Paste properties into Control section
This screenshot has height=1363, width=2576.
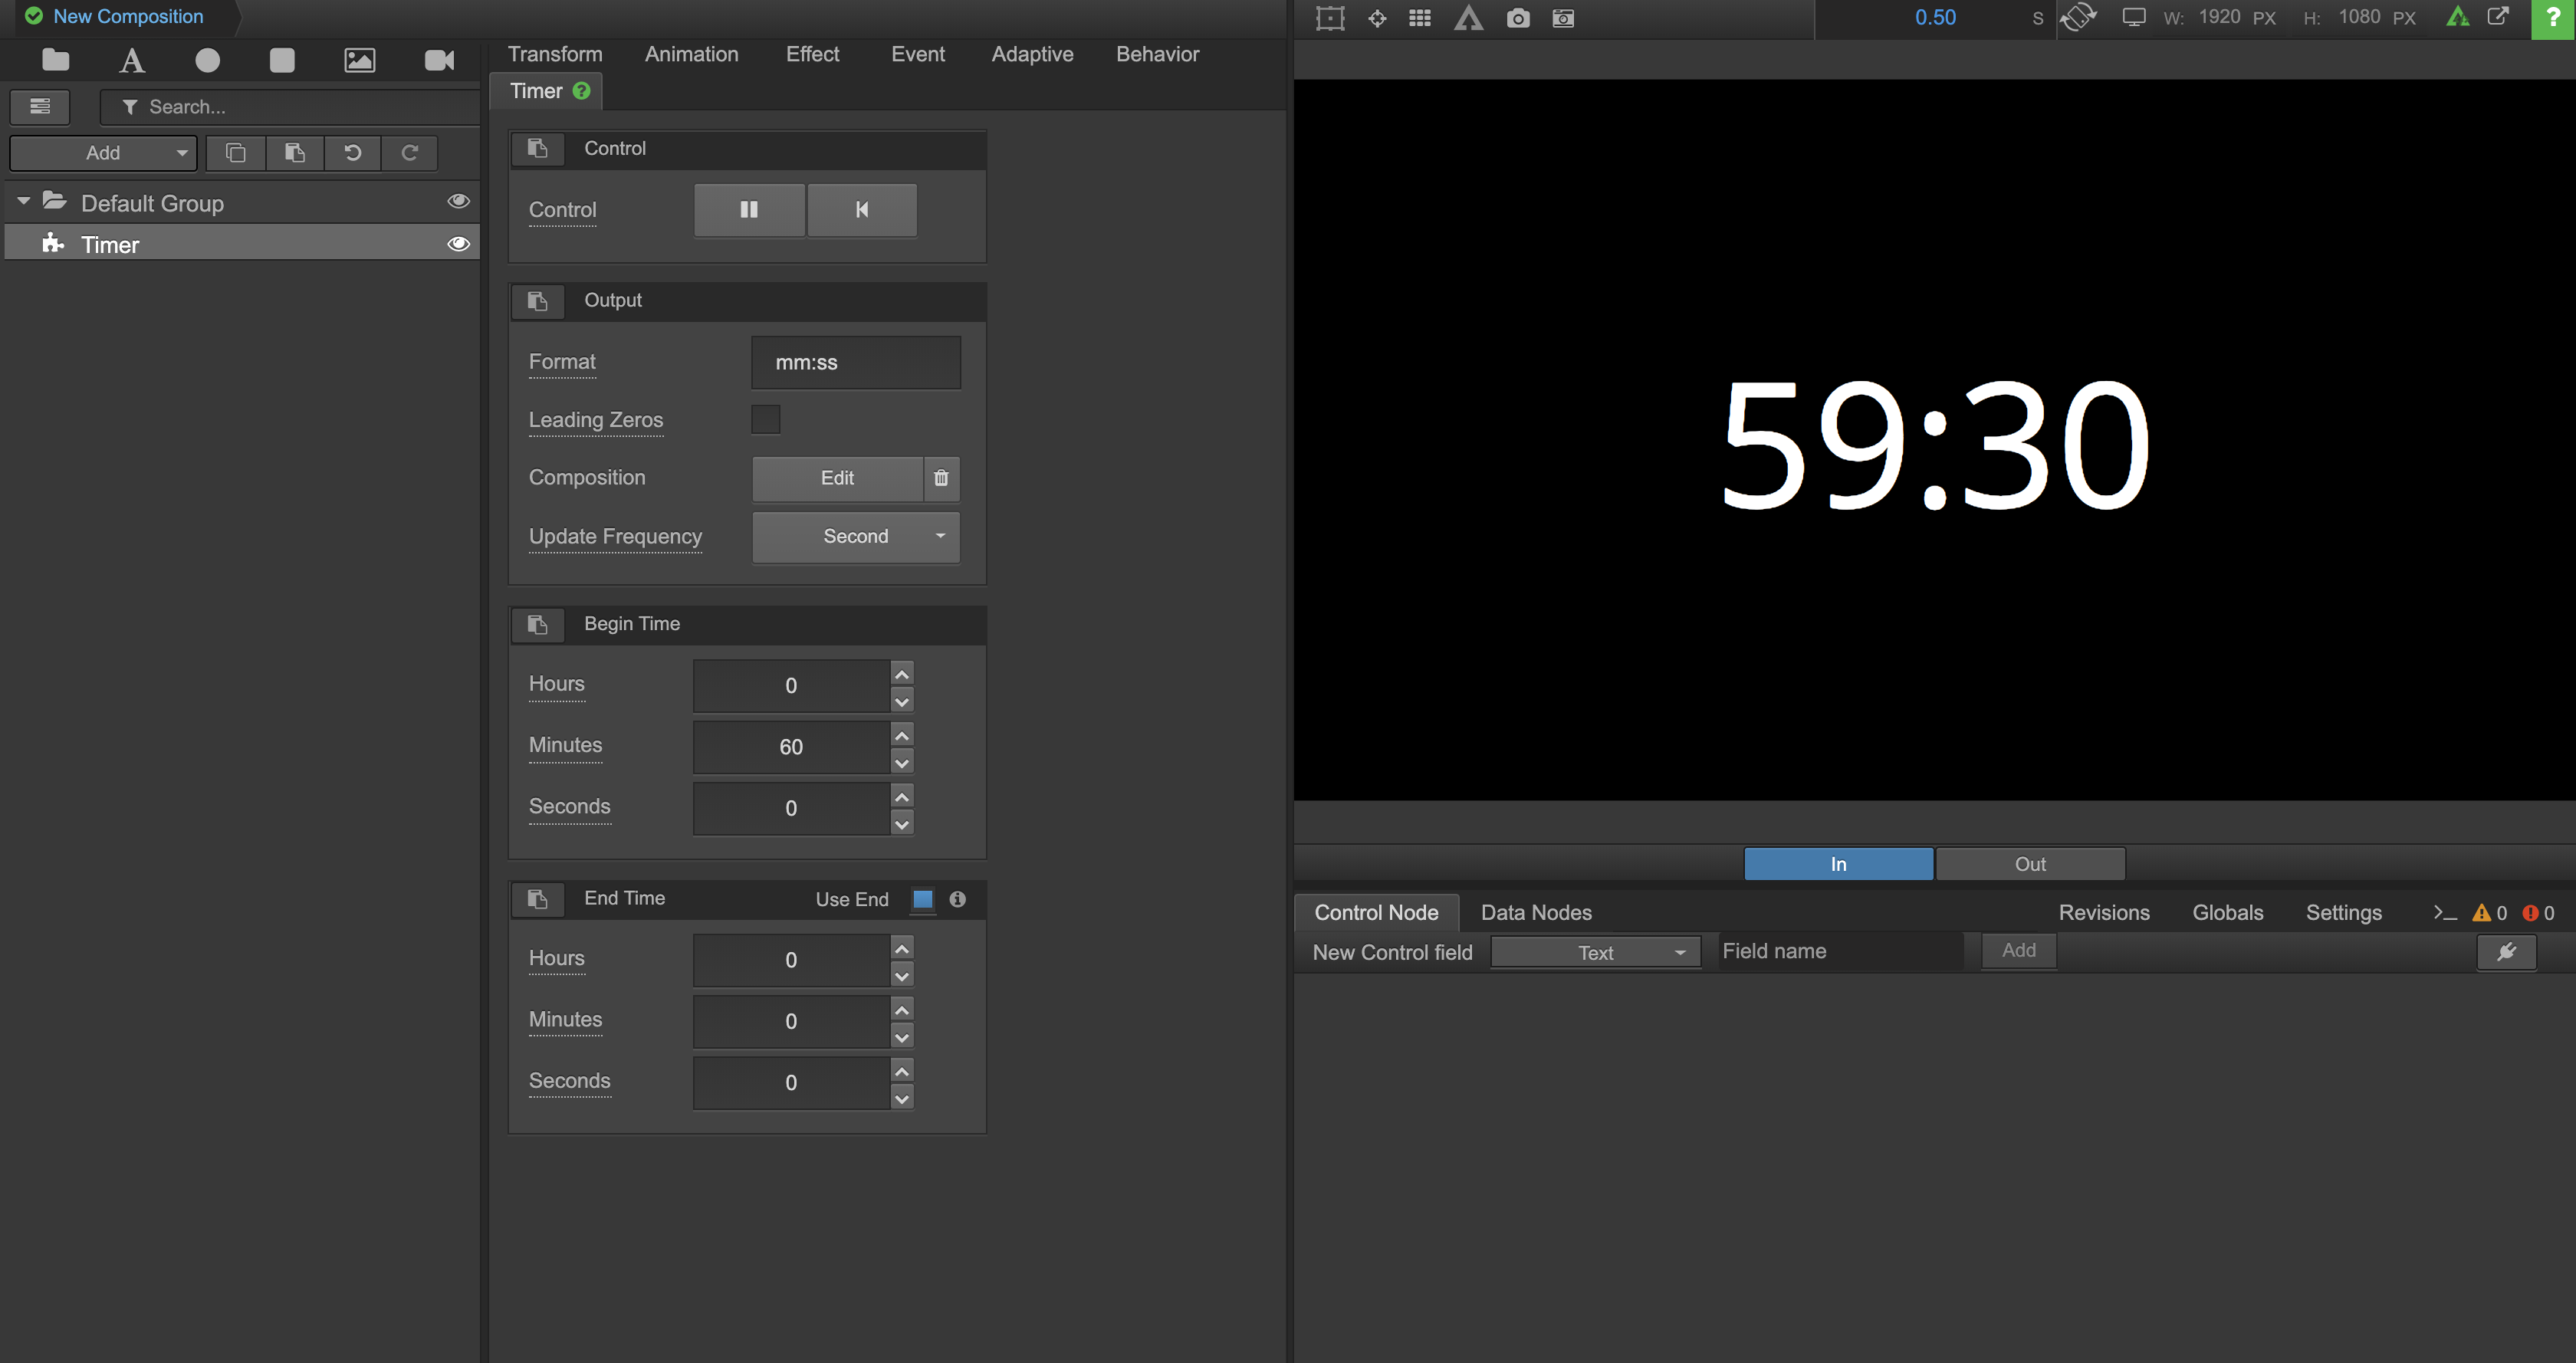click(x=538, y=148)
